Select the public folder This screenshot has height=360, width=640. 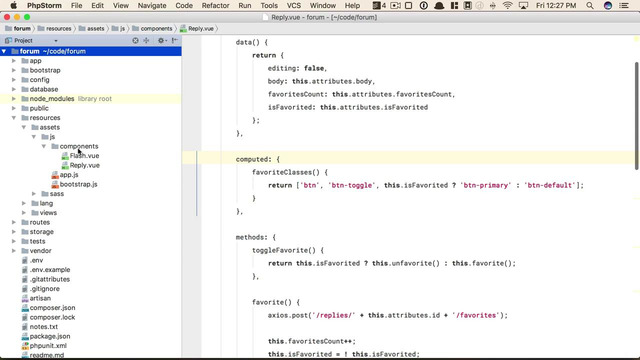click(35, 108)
